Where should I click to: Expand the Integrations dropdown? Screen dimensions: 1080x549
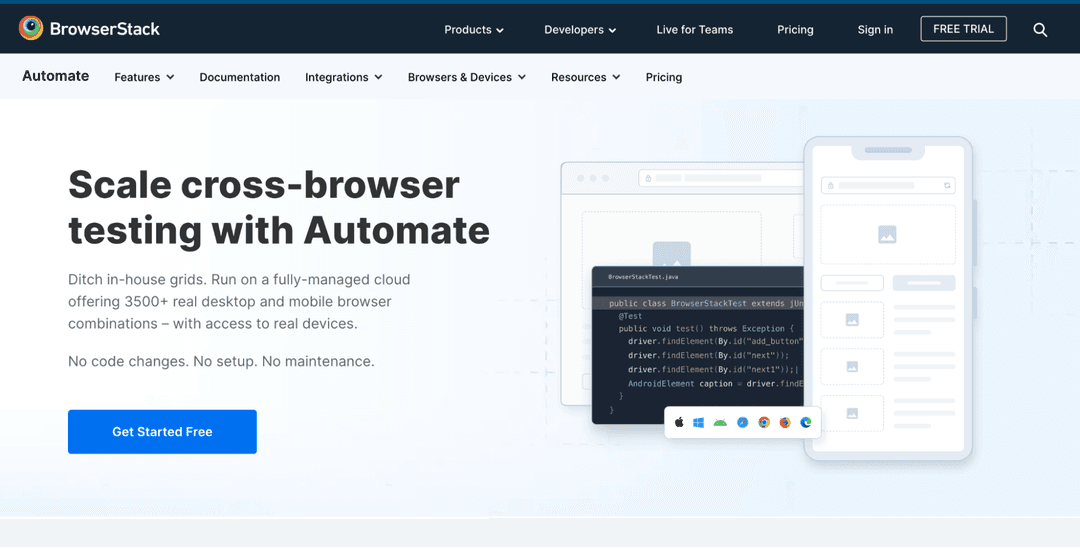tap(344, 77)
